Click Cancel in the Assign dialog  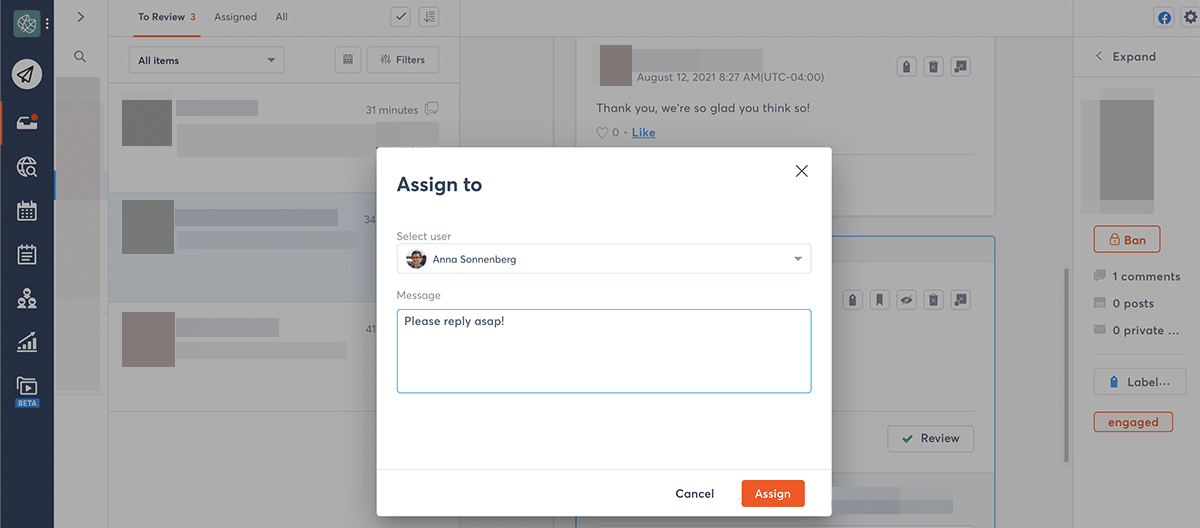click(694, 494)
